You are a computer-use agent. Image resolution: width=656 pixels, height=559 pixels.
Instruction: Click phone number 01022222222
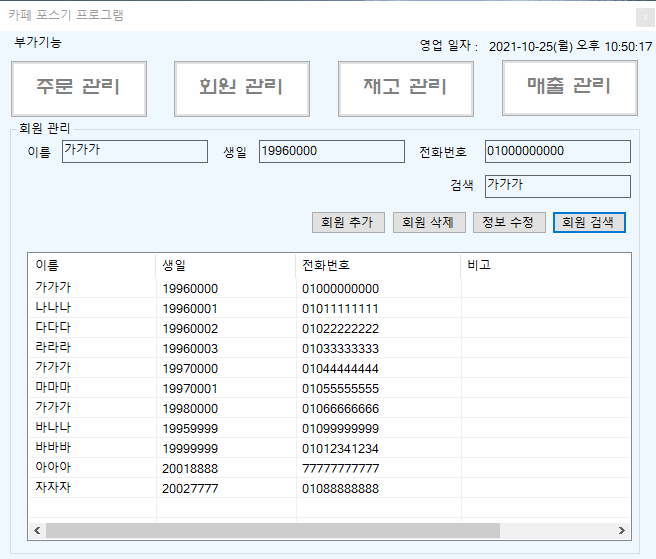pyautogui.click(x=340, y=329)
